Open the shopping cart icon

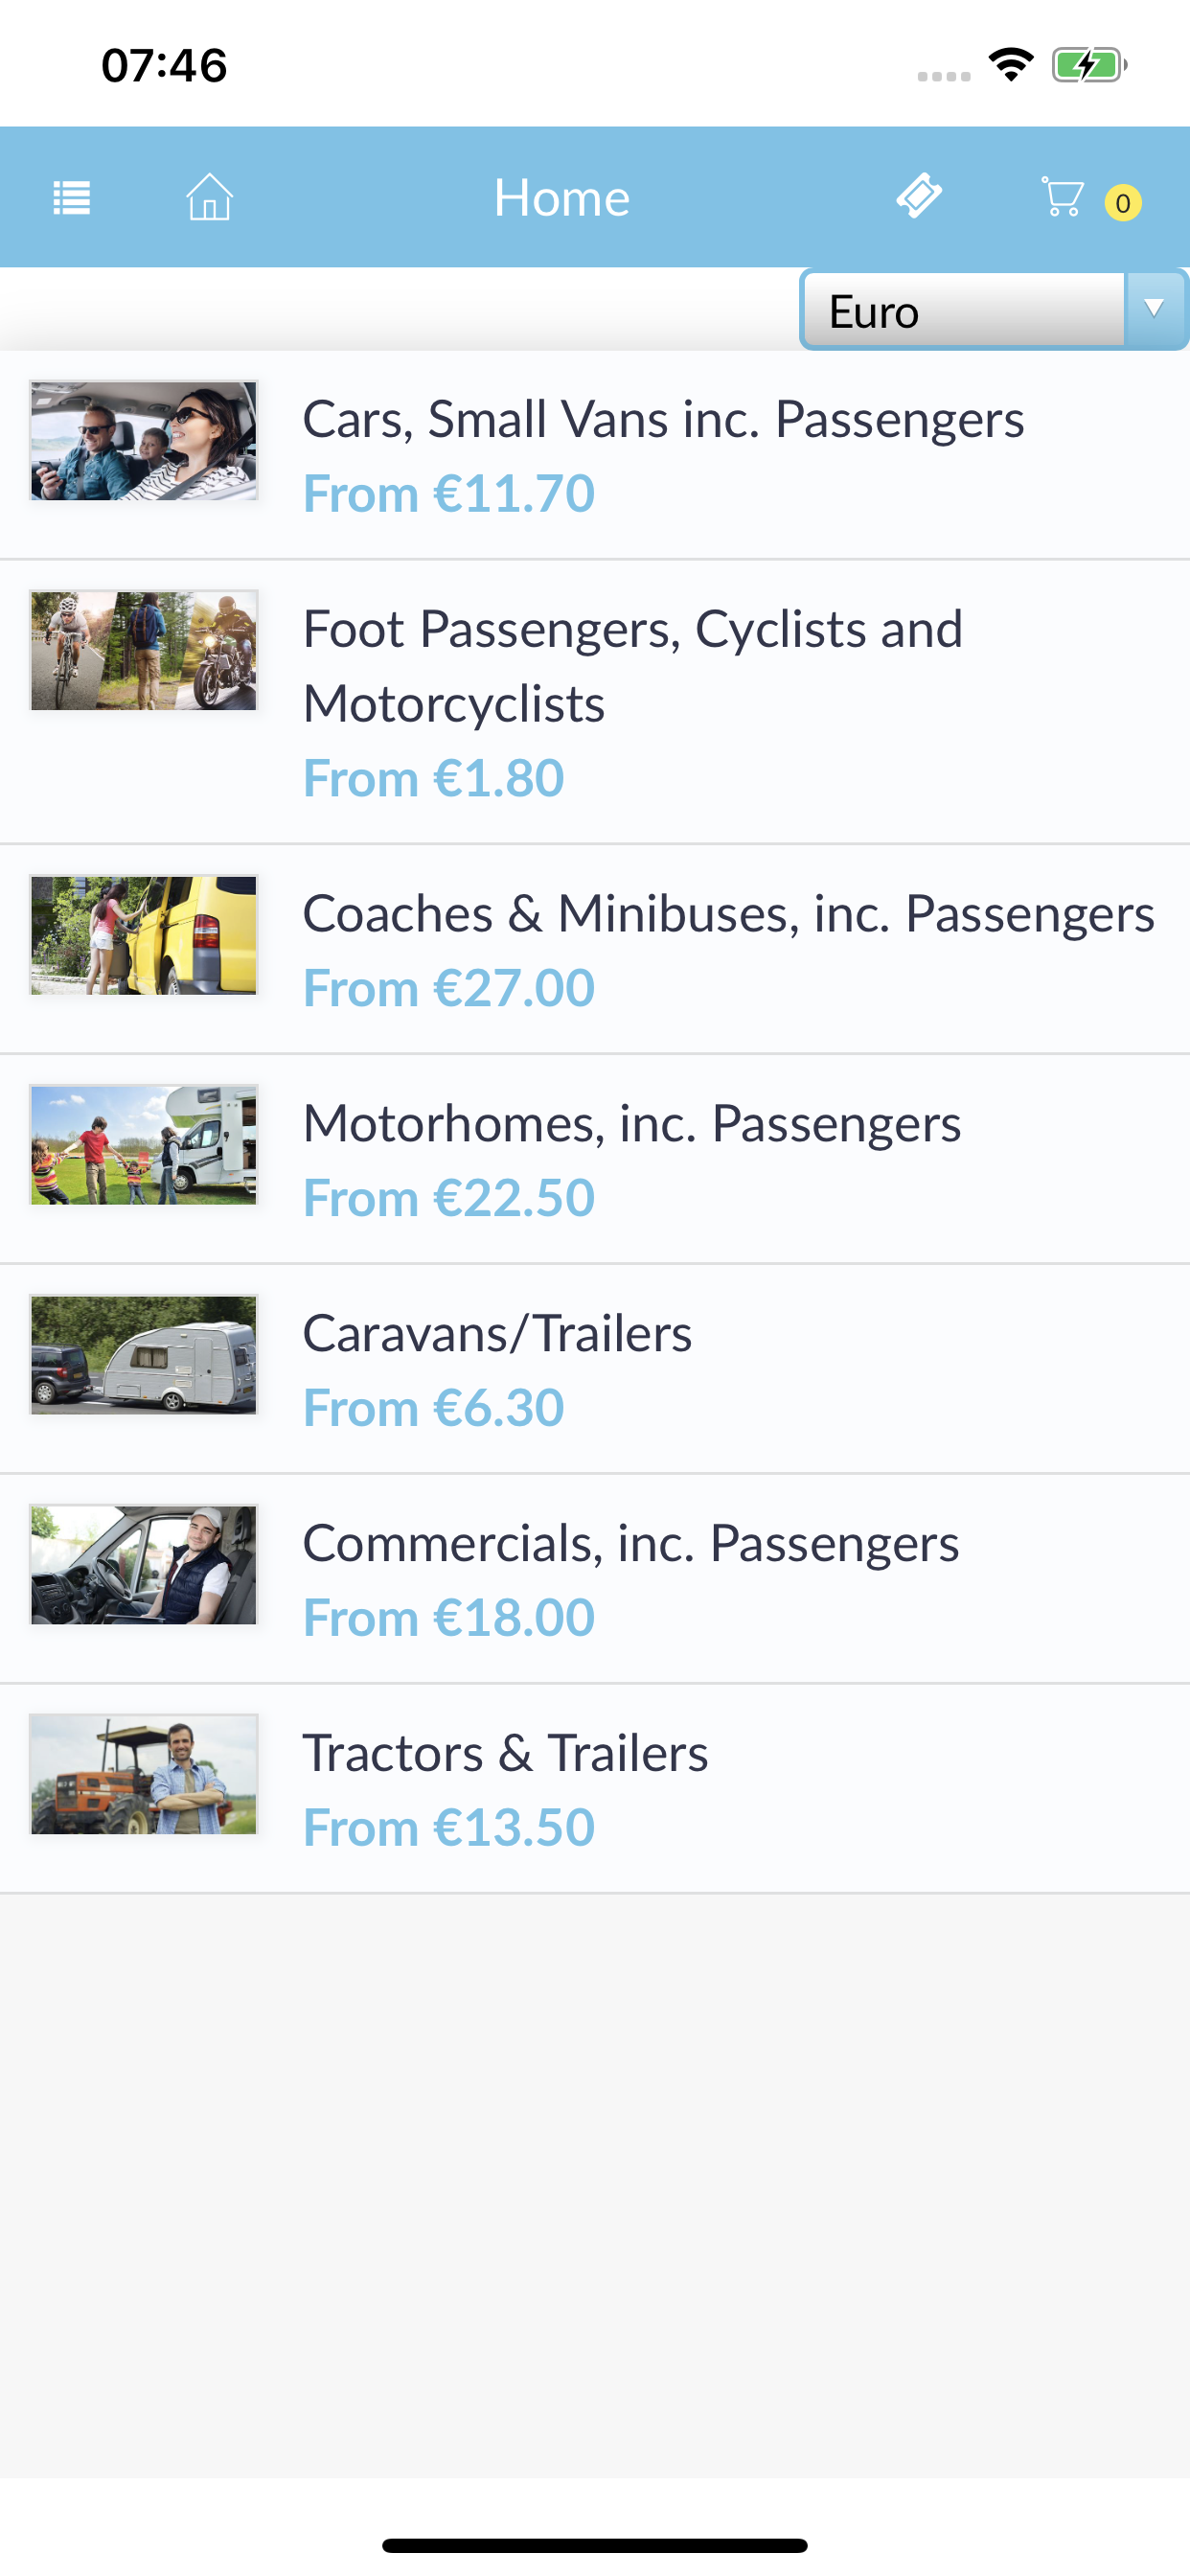pos(1062,197)
